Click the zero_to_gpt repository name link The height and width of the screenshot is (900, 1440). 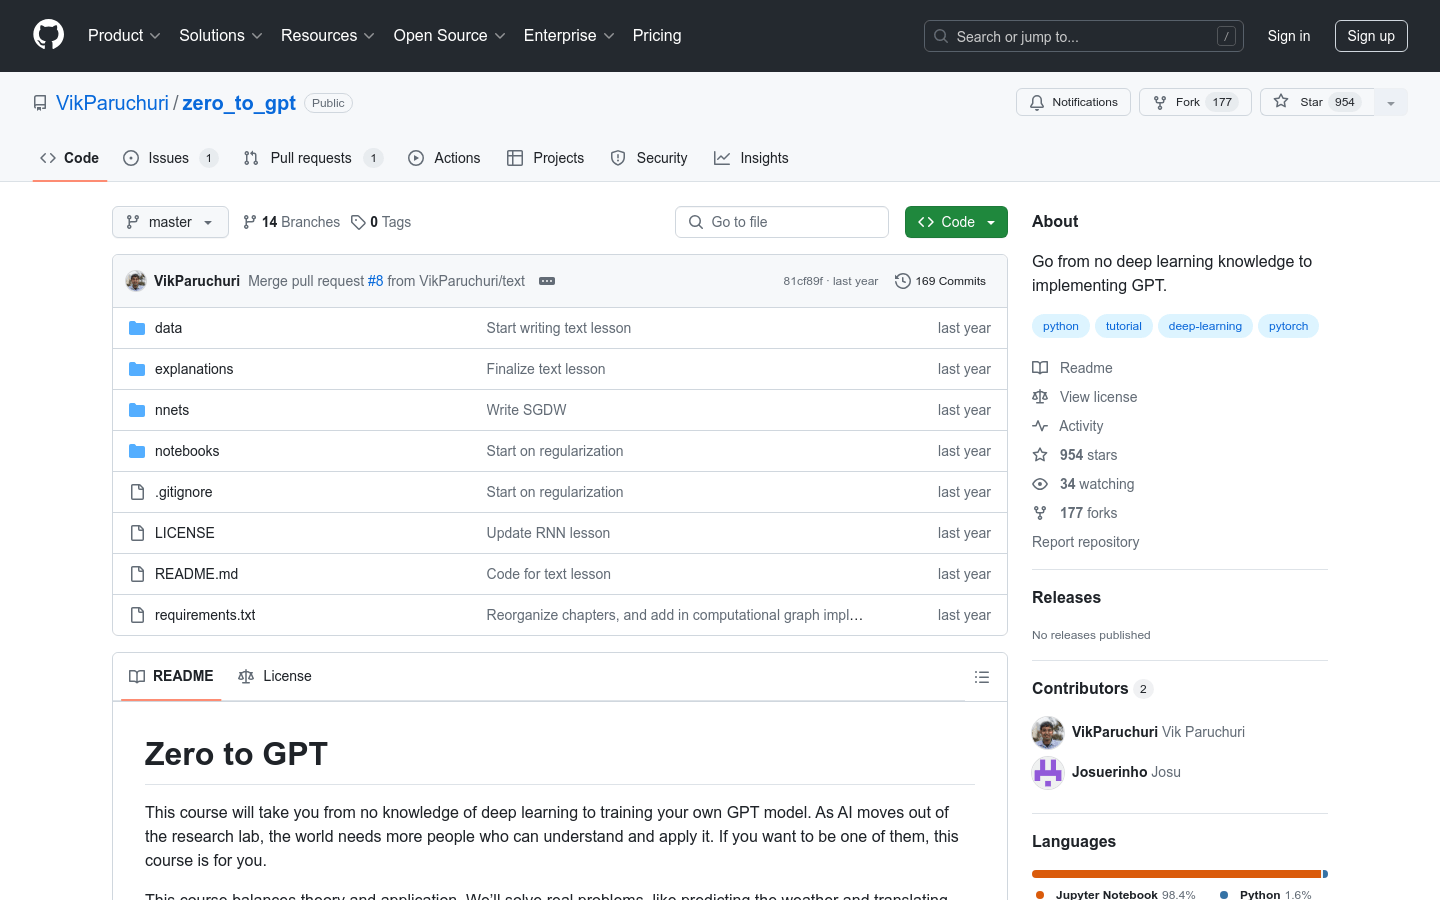[x=239, y=103]
